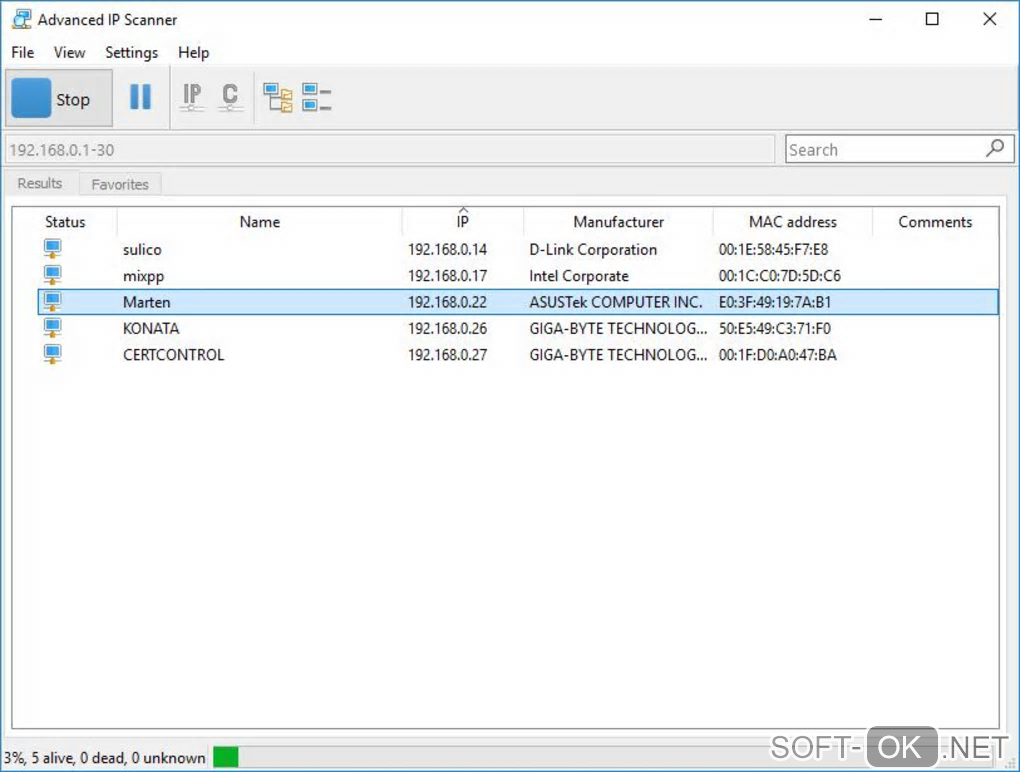Image resolution: width=1020 pixels, height=772 pixels.
Task: Click IP address 192.168.0.22
Action: (448, 302)
